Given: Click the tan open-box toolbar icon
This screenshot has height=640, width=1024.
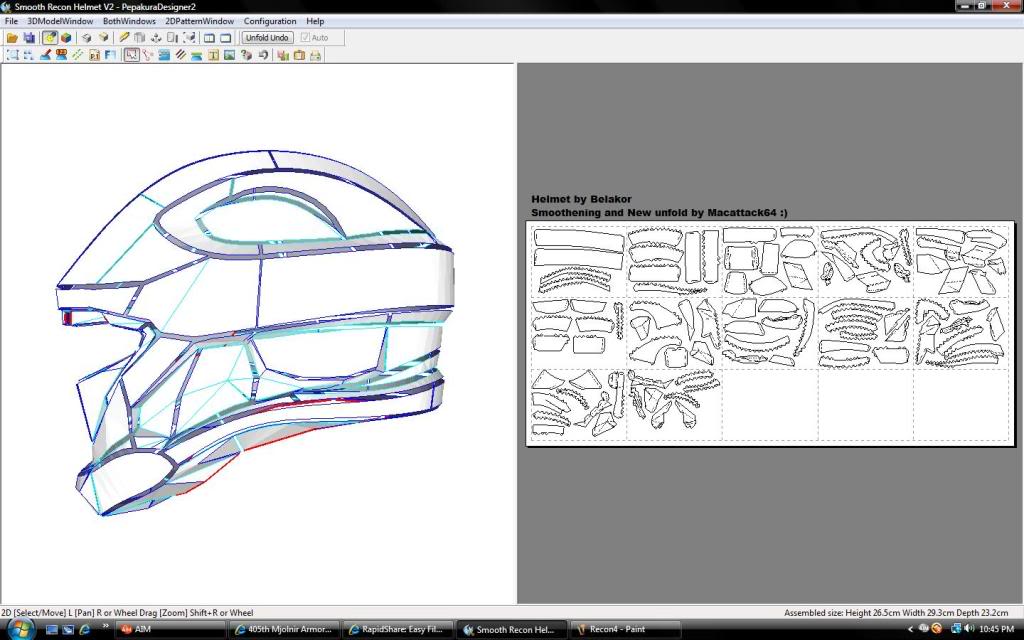Looking at the screenshot, I should [x=103, y=38].
